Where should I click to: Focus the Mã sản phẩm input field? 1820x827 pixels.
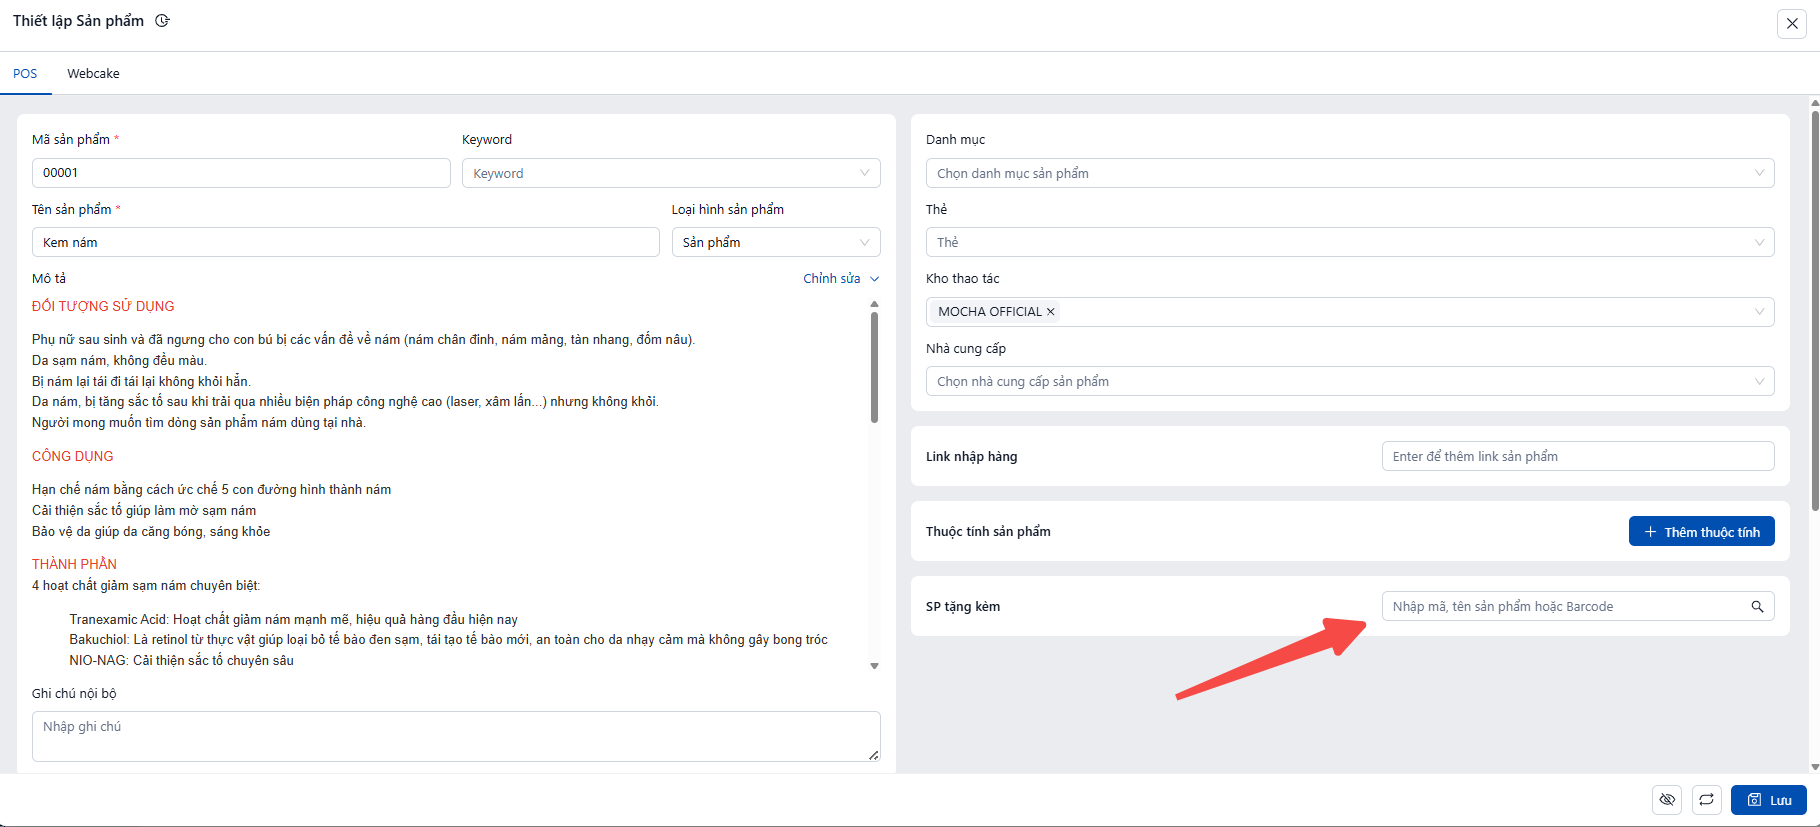pyautogui.click(x=241, y=173)
